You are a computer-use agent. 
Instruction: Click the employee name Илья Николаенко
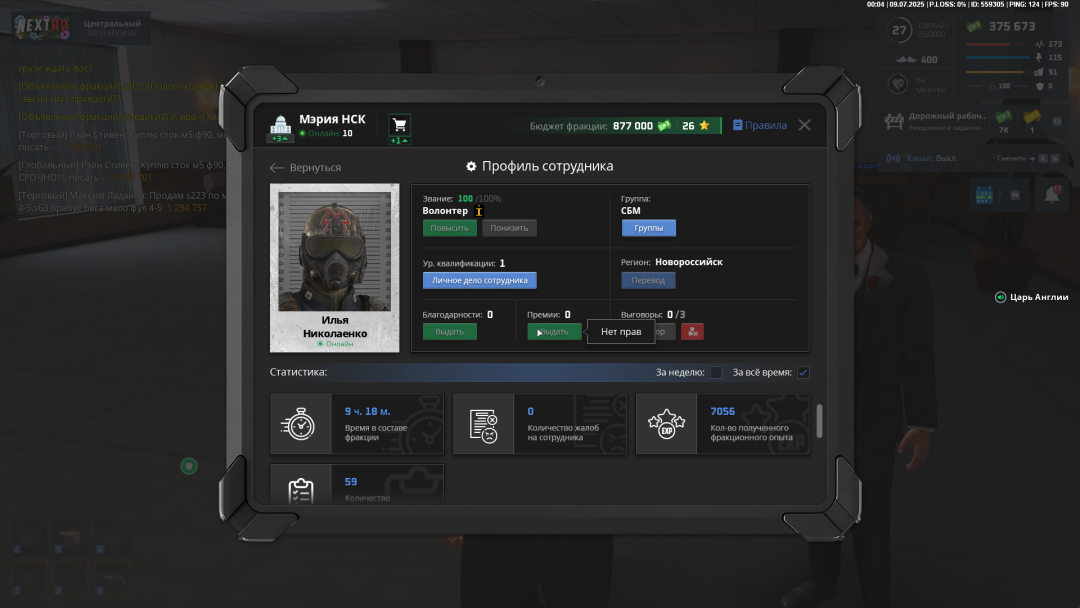(335, 326)
